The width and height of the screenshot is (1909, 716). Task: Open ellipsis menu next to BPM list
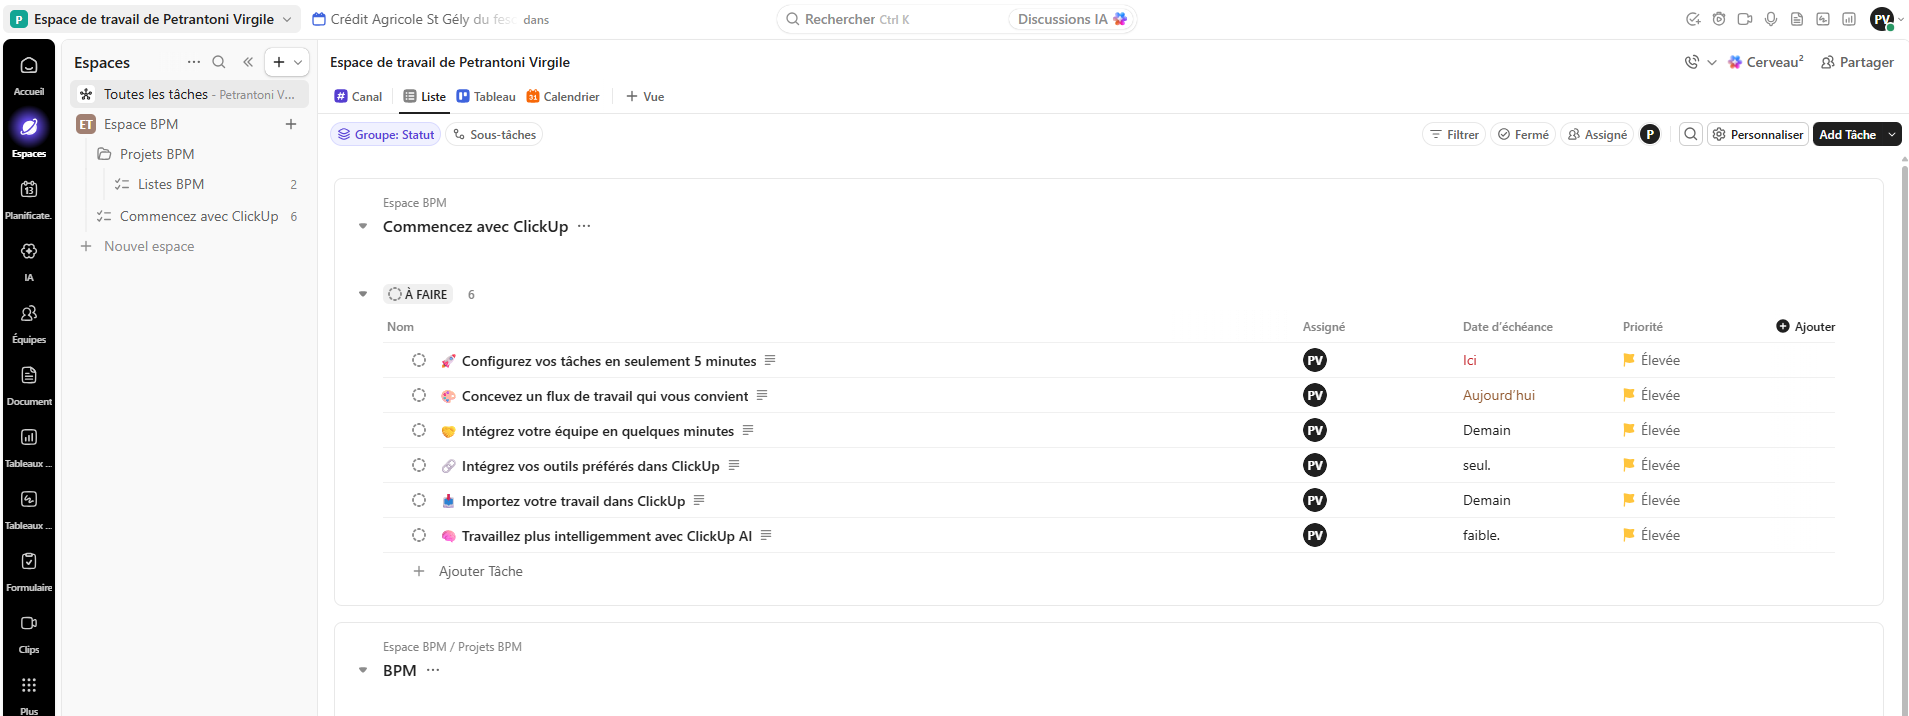pos(433,670)
